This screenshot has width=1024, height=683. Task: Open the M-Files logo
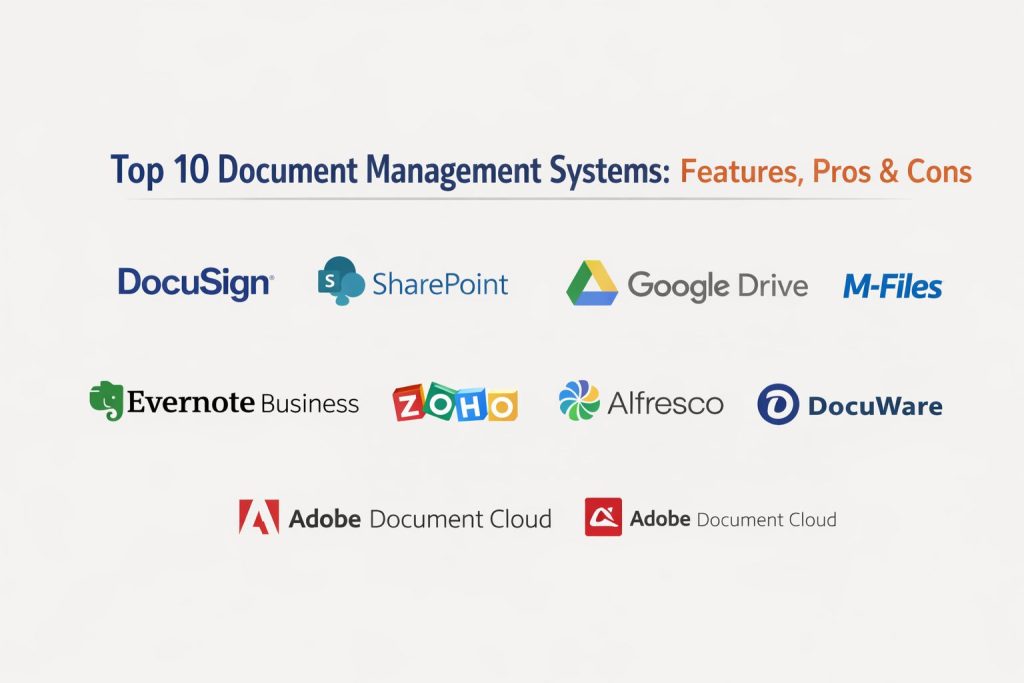(892, 287)
